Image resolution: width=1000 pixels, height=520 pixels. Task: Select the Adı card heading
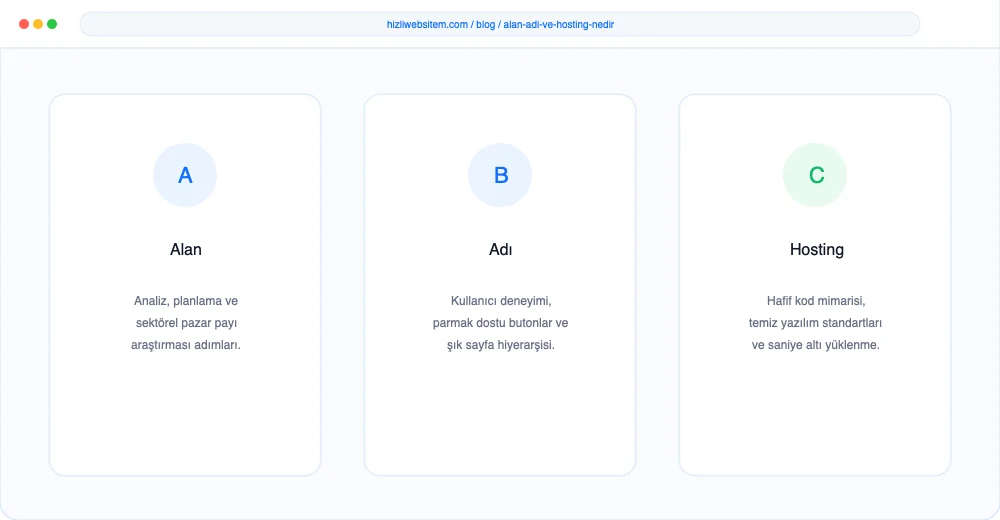pyautogui.click(x=501, y=249)
